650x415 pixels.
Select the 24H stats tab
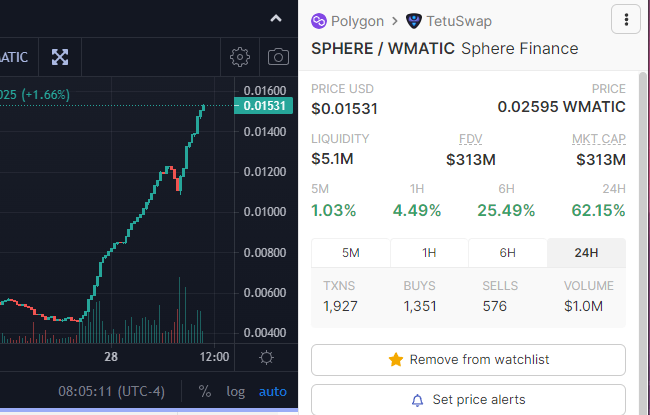tap(586, 252)
